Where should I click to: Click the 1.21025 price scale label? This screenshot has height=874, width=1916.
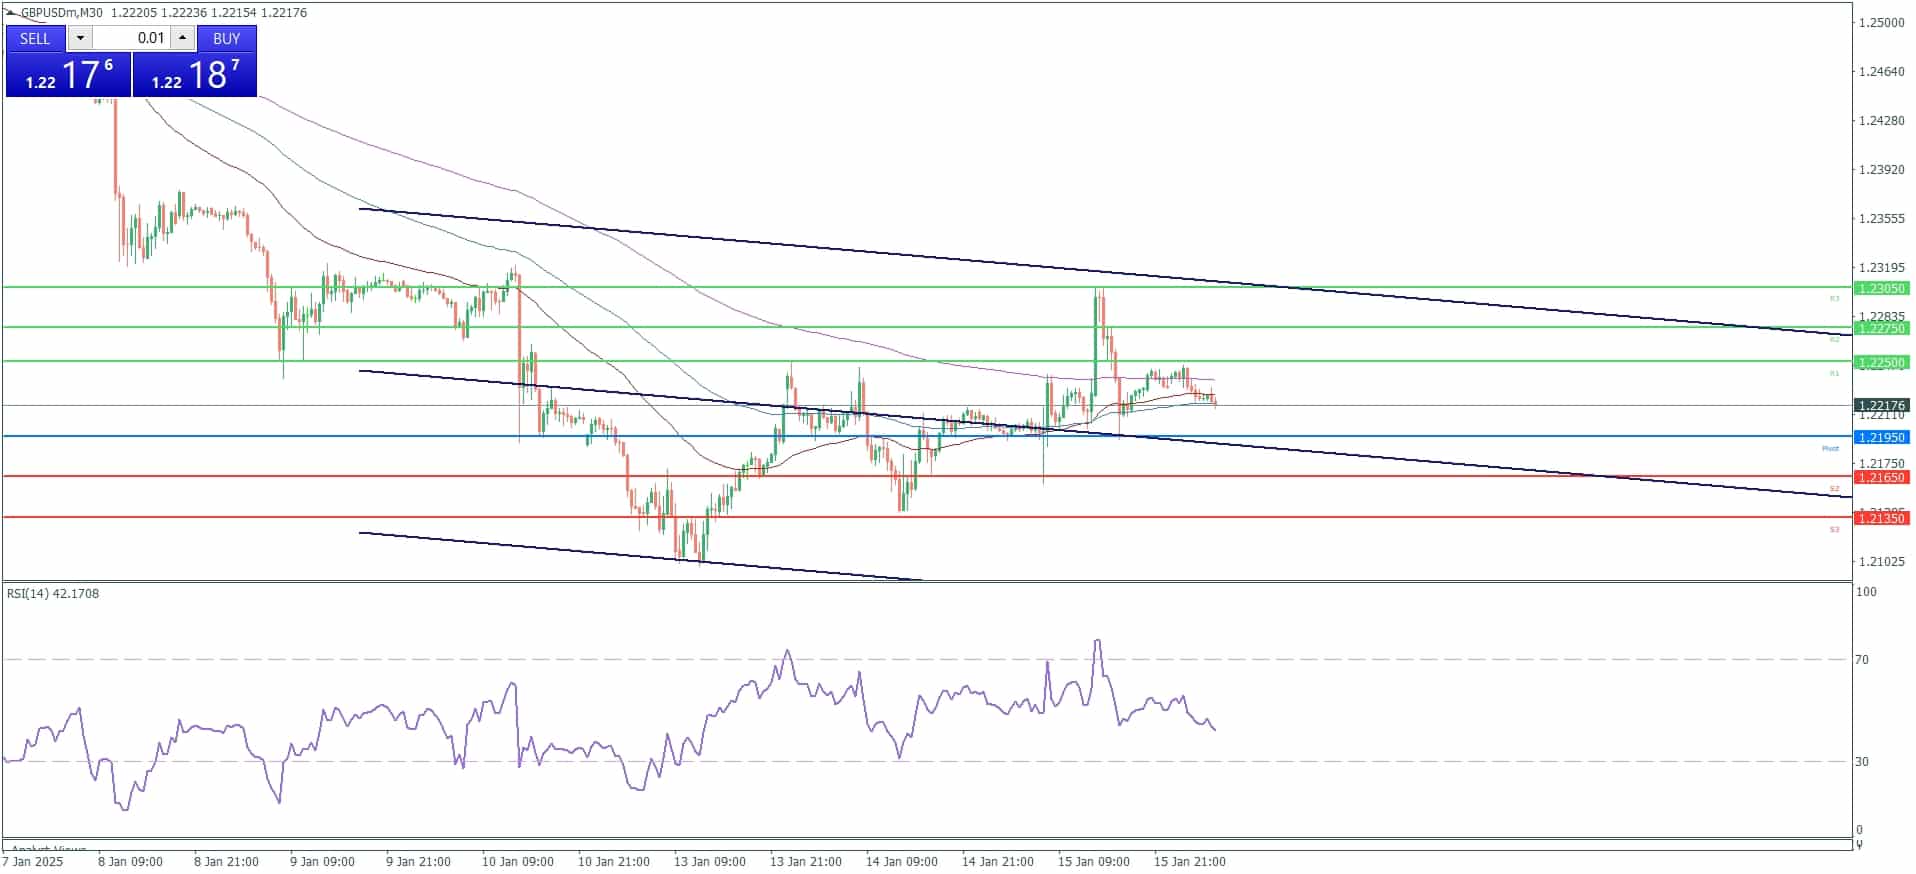pyautogui.click(x=1881, y=561)
